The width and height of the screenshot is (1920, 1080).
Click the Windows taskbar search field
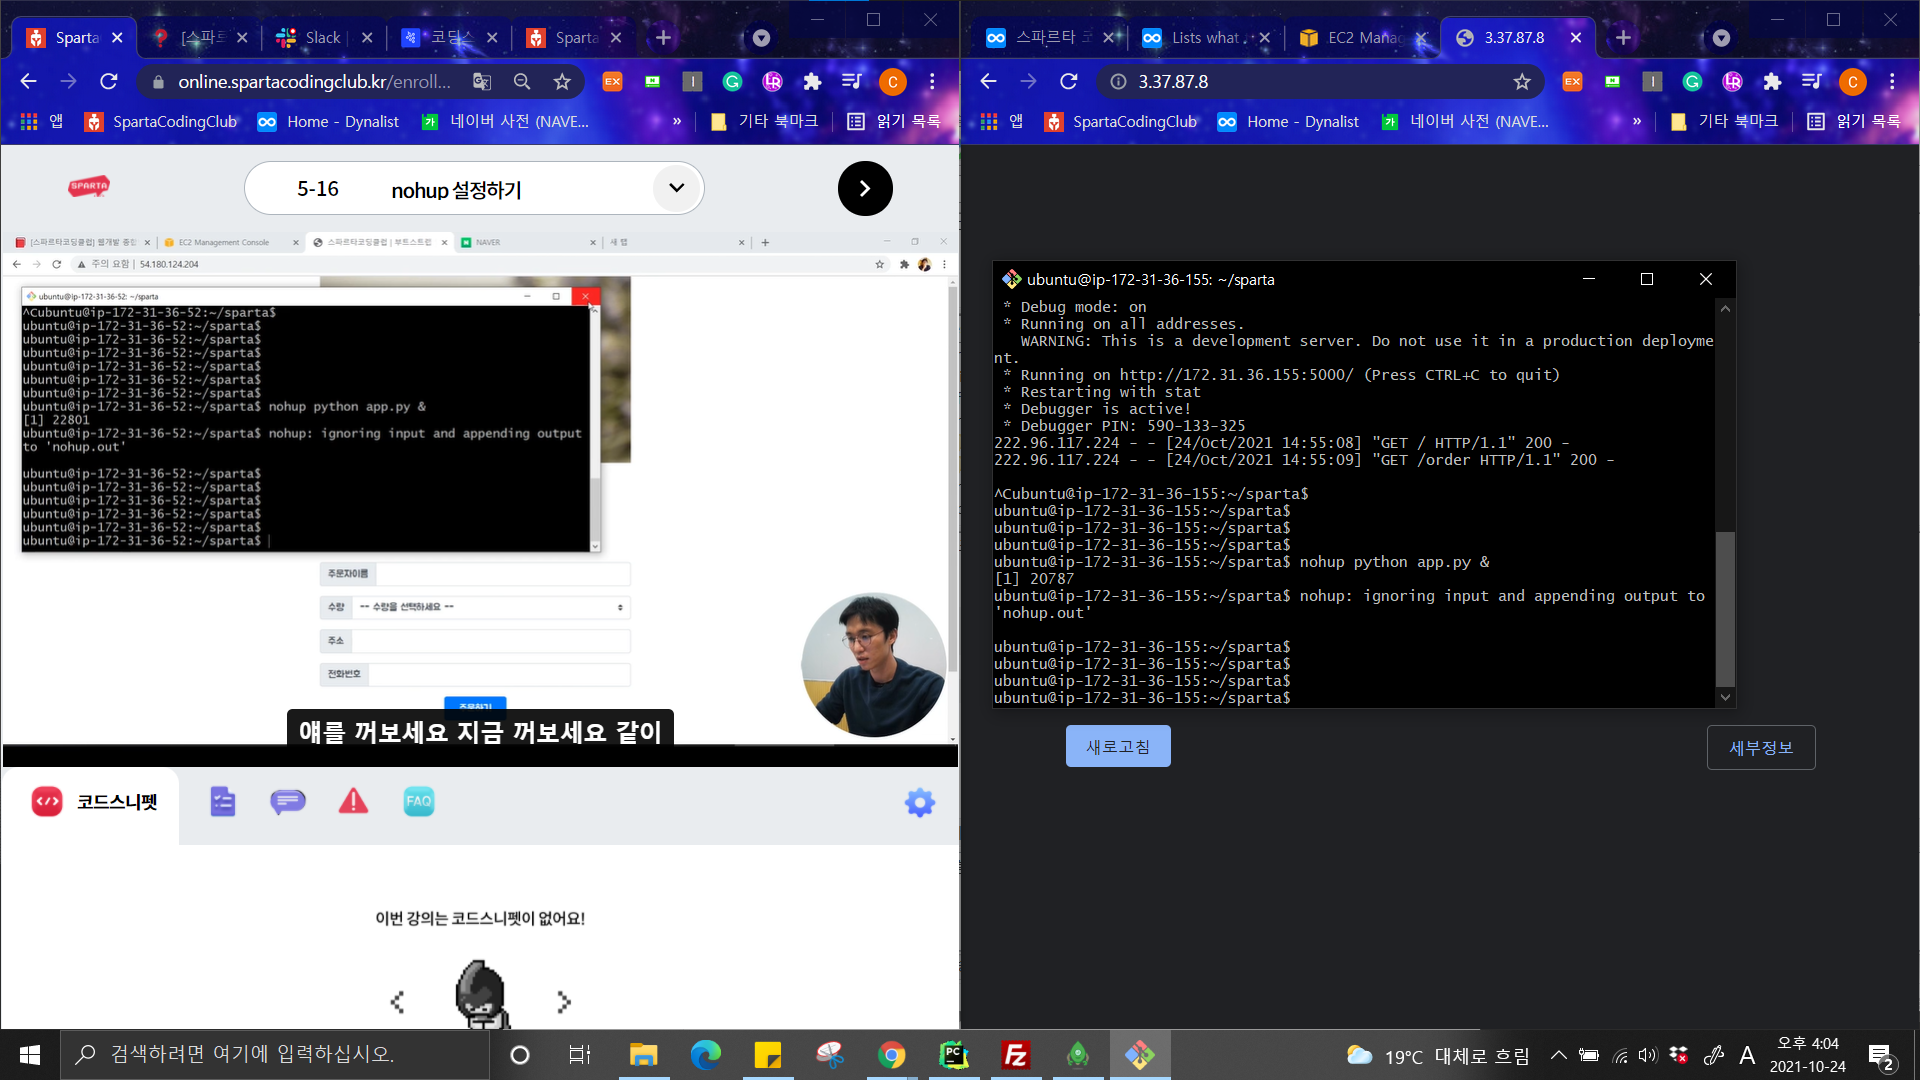coord(275,1054)
